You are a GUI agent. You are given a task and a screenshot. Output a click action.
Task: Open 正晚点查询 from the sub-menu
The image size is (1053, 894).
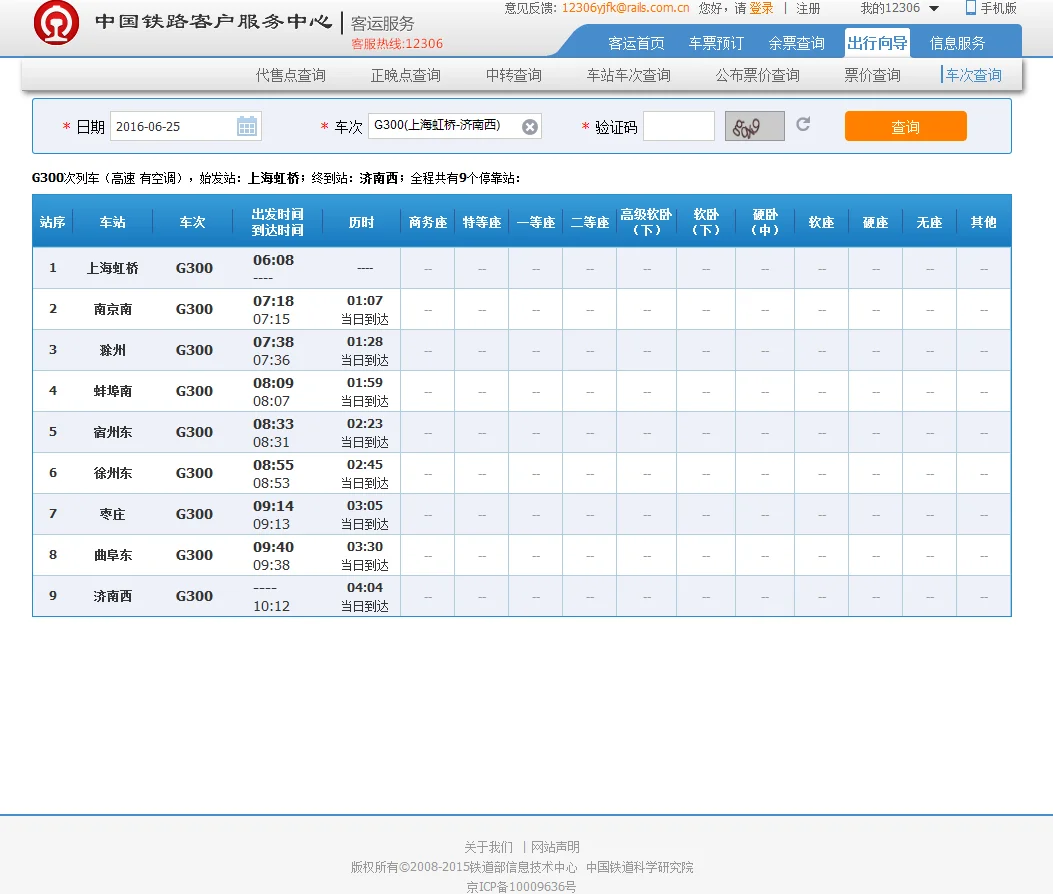[x=404, y=74]
